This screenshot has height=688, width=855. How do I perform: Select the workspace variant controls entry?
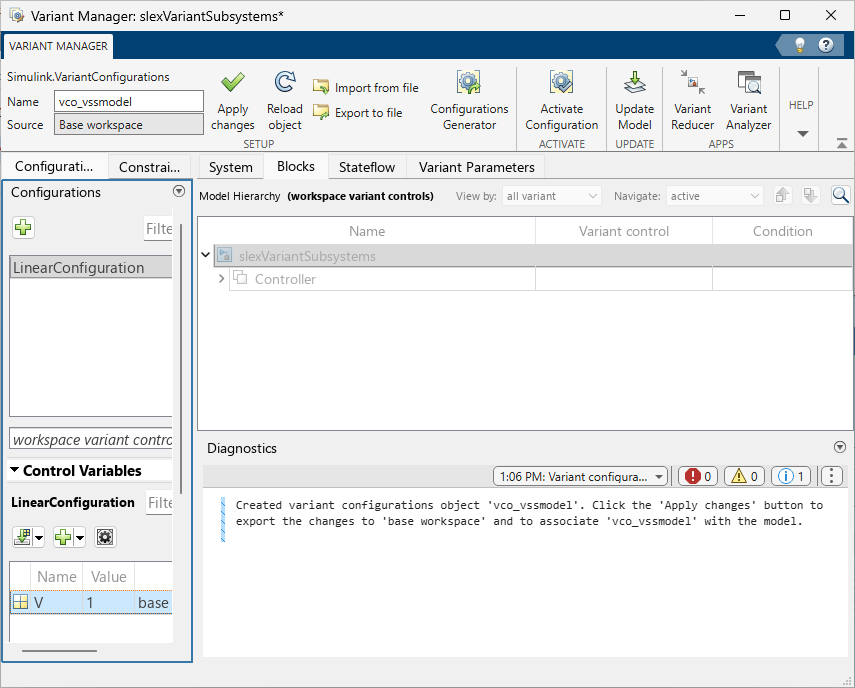click(x=91, y=439)
